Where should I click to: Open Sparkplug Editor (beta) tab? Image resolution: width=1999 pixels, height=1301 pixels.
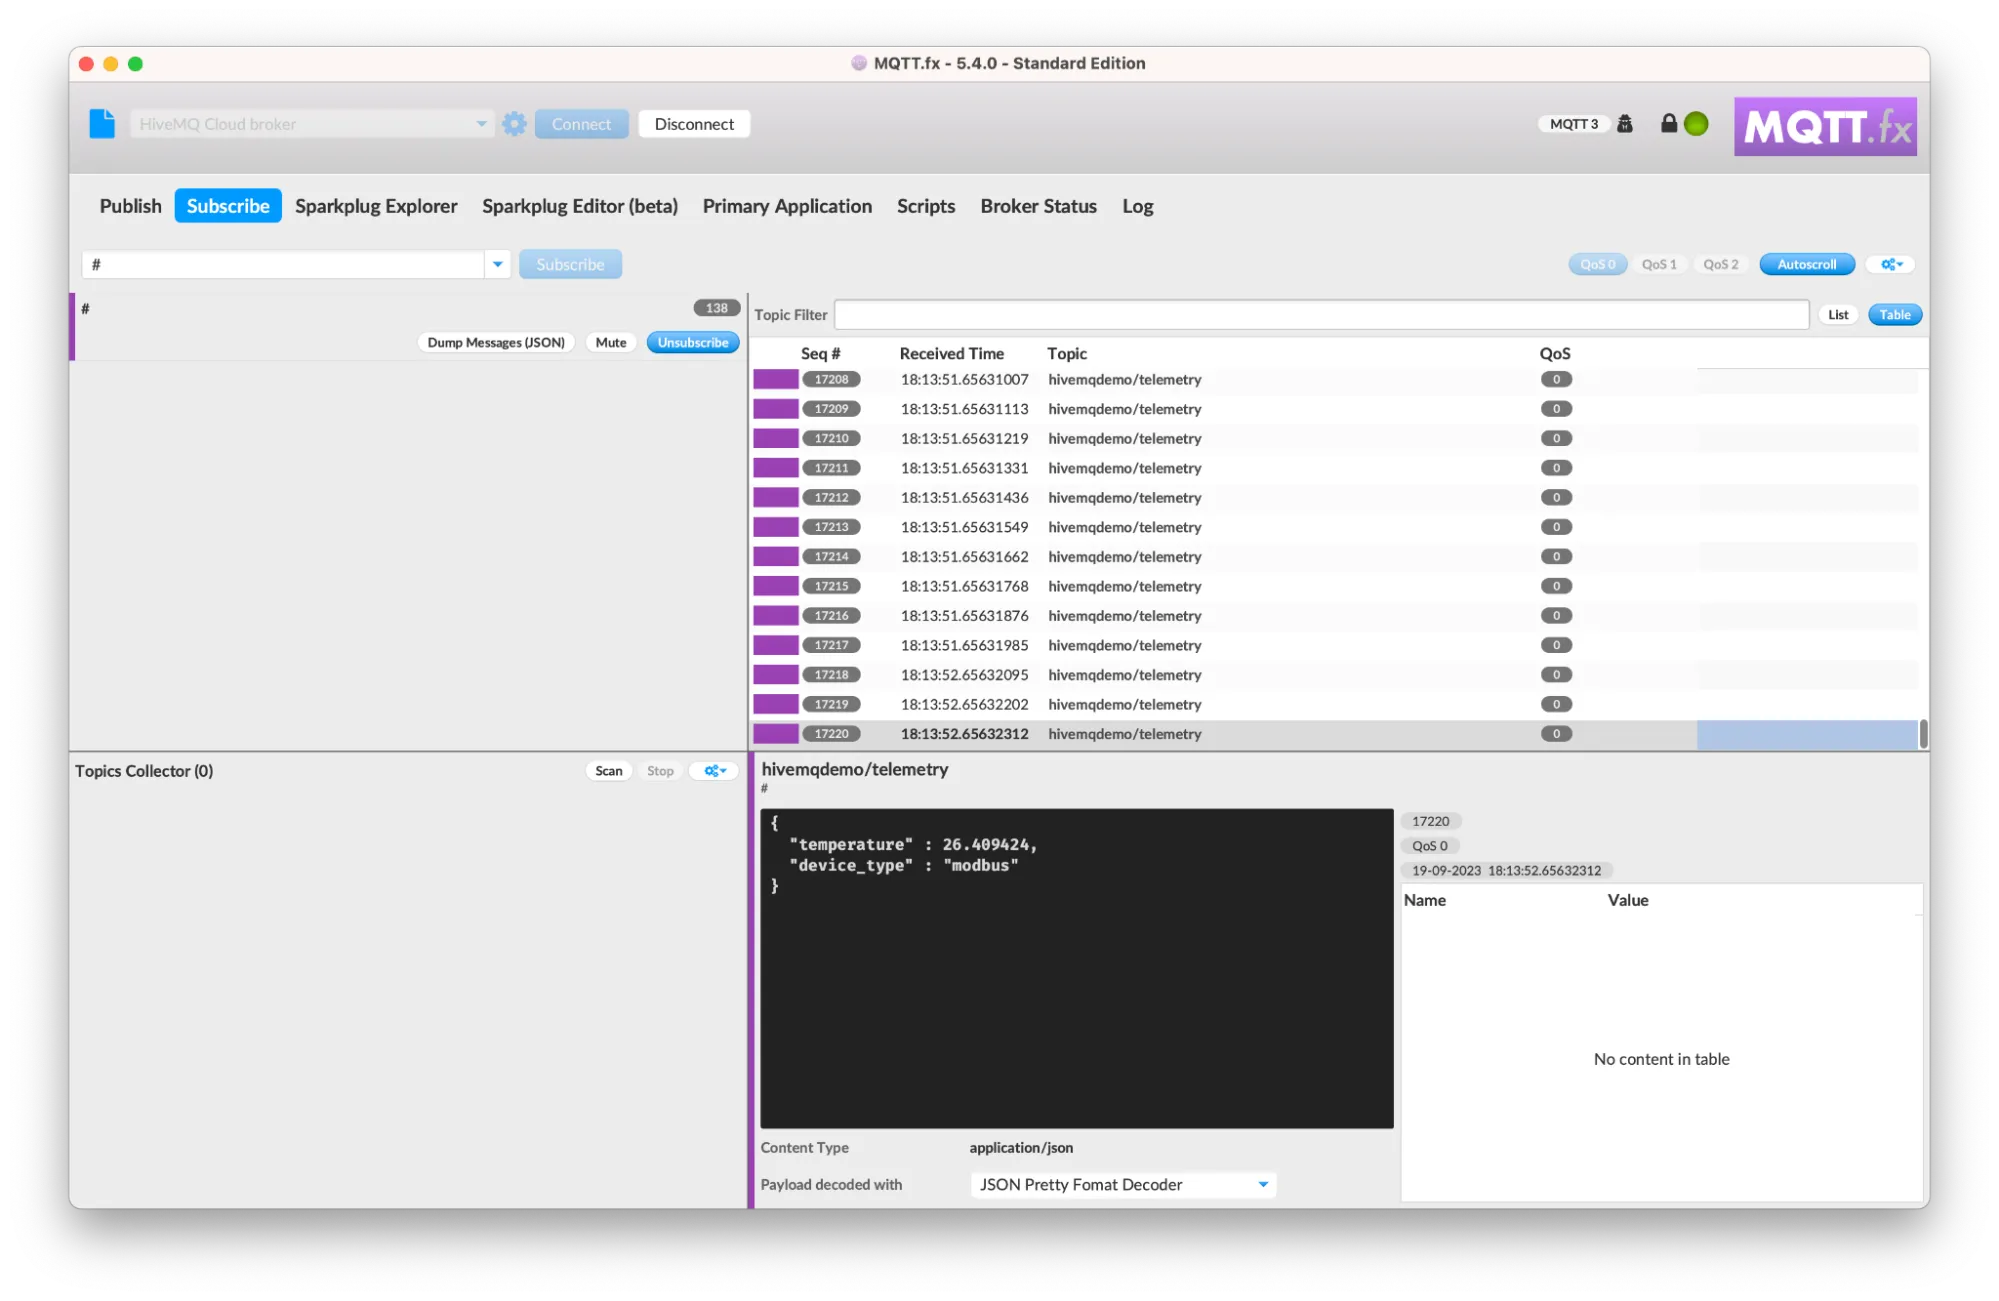(580, 206)
